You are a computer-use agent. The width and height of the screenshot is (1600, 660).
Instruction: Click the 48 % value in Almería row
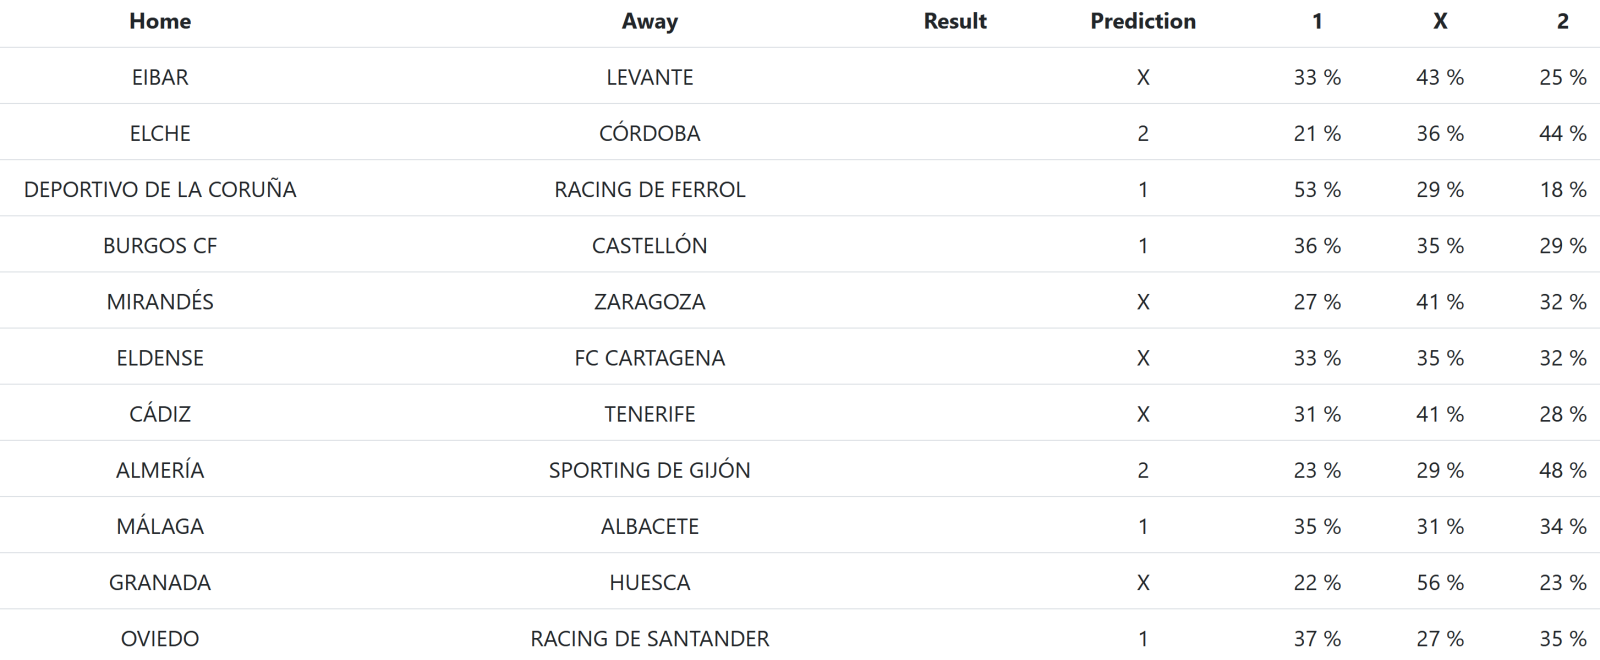point(1562,469)
